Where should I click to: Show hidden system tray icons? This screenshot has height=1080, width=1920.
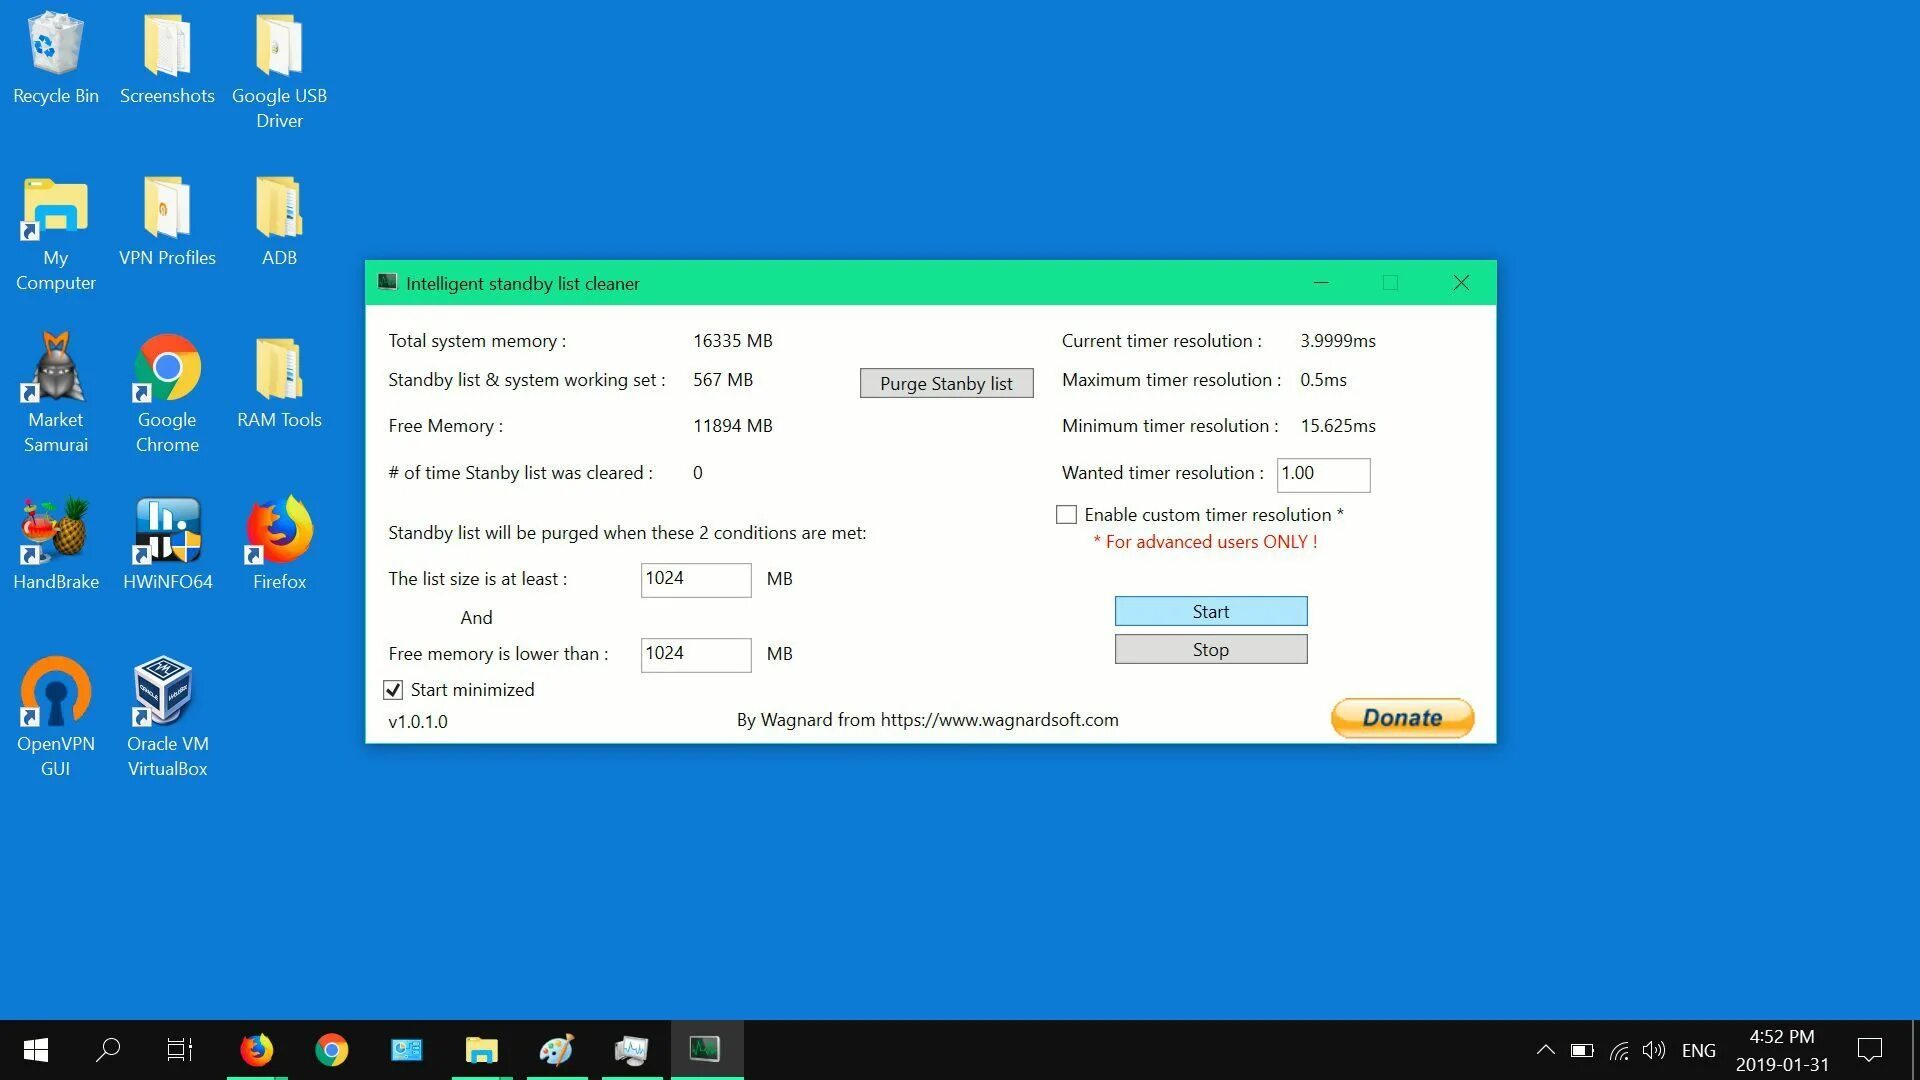pos(1545,1050)
